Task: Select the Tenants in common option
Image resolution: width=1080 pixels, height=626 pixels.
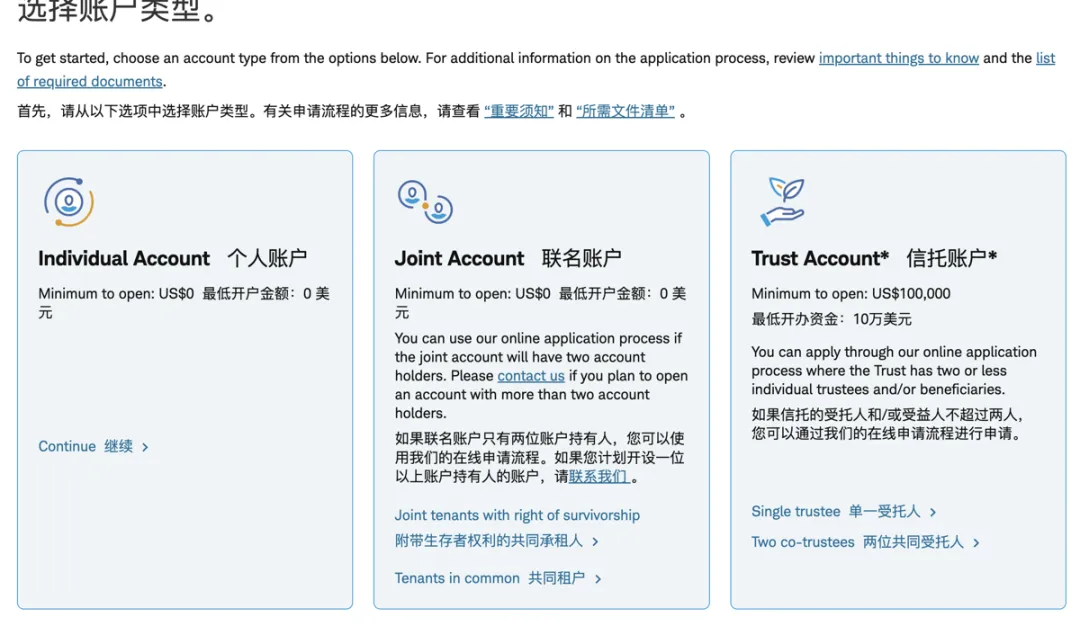Action: (x=498, y=578)
